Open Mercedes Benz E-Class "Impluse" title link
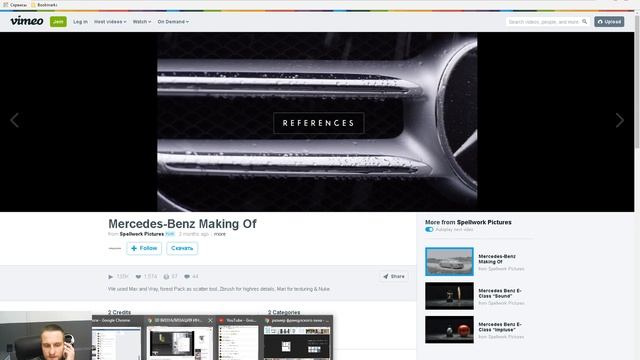 [x=500, y=327]
